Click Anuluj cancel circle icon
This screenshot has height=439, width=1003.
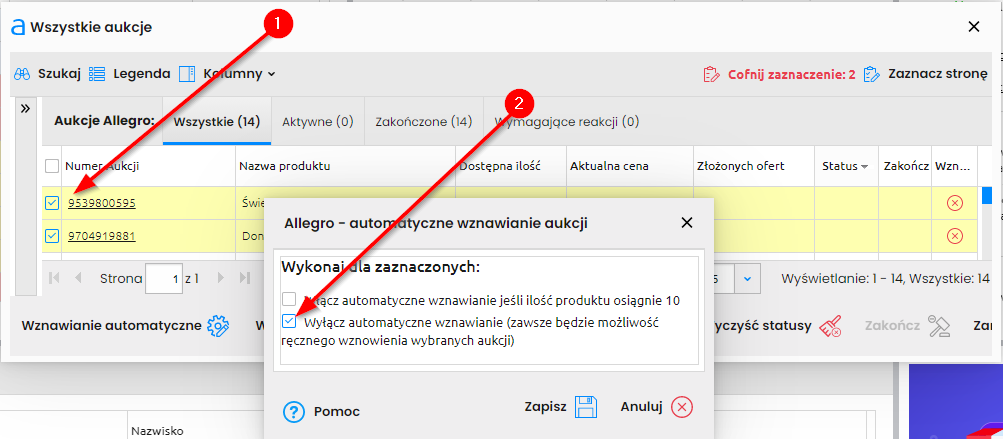(683, 407)
